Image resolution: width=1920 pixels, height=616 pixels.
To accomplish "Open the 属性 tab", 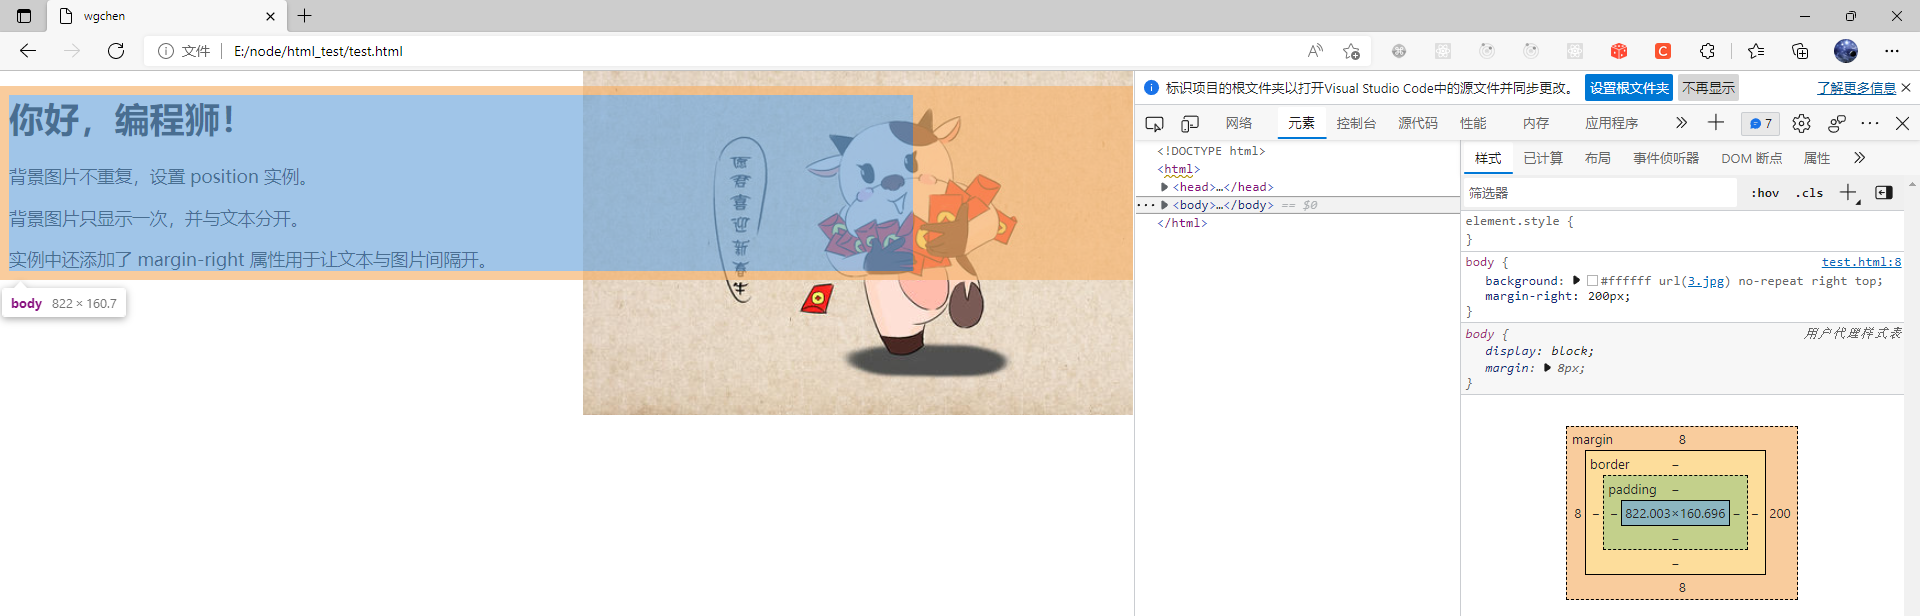I will [1816, 158].
